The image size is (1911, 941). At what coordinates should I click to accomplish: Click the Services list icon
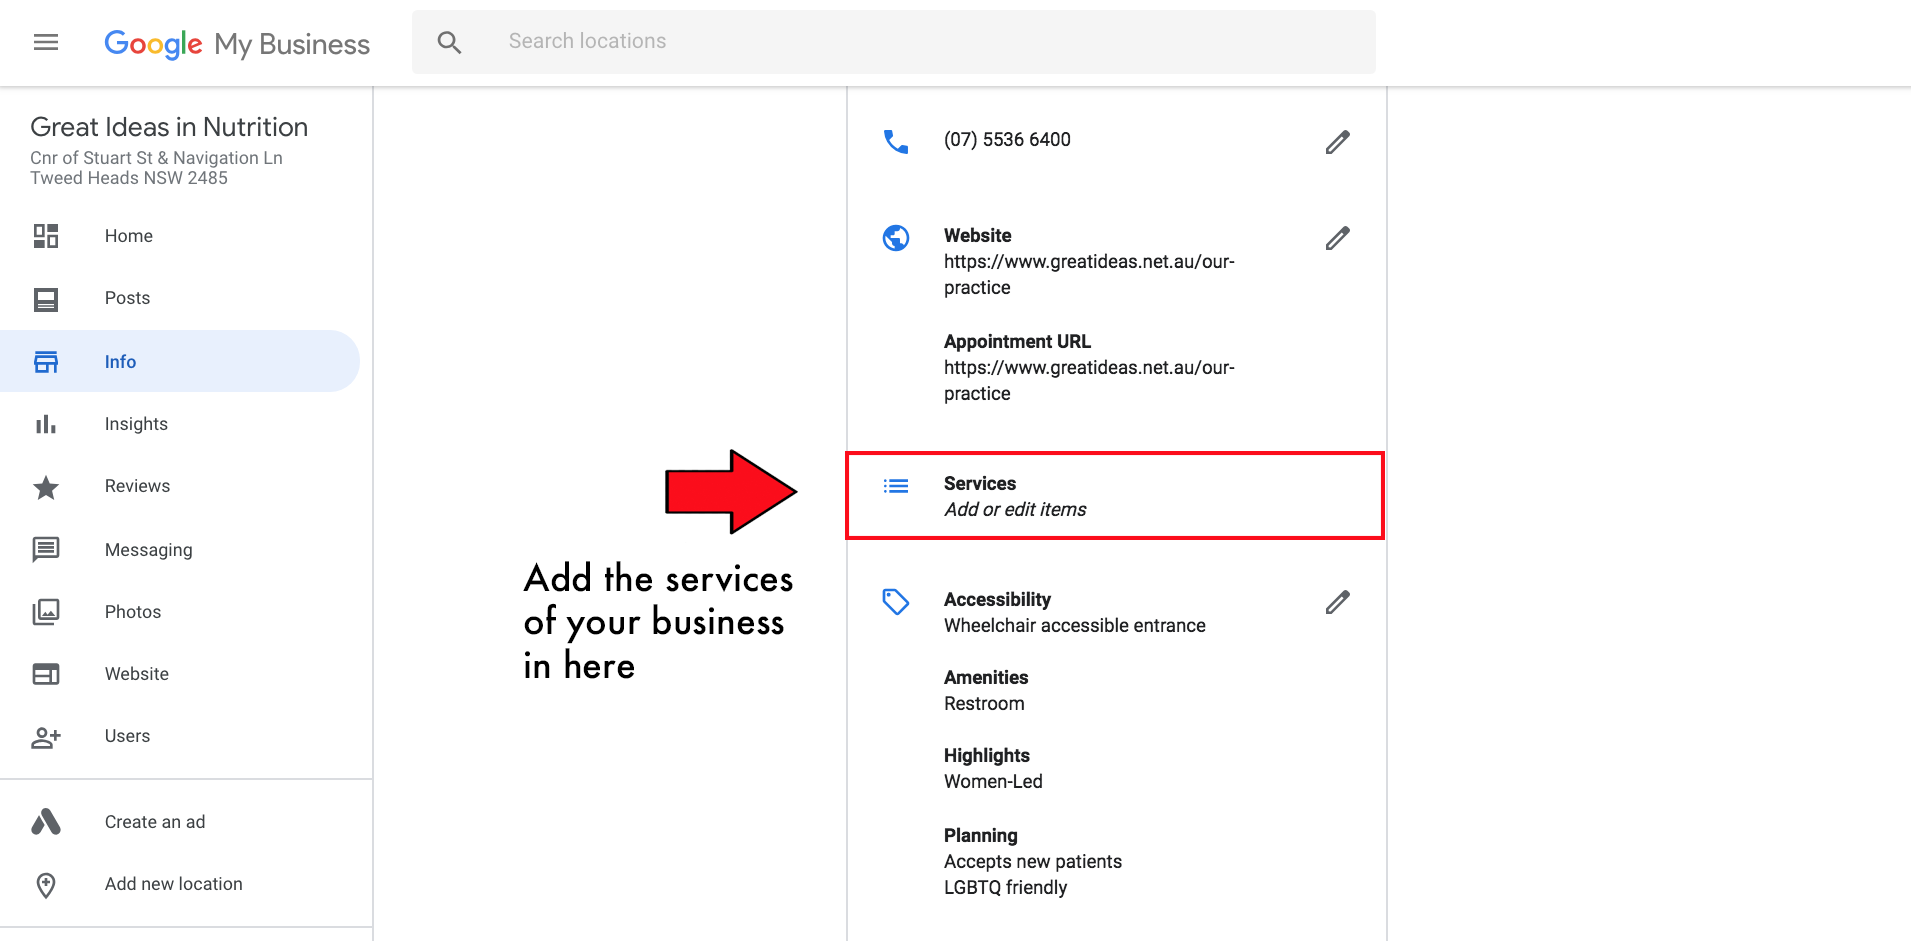click(896, 485)
